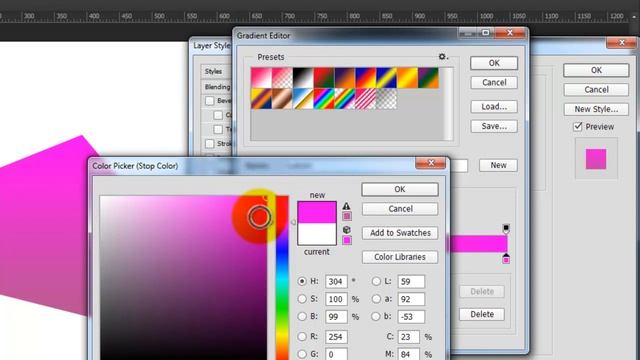
Task: Click the new color magenta swatch
Action: point(317,212)
